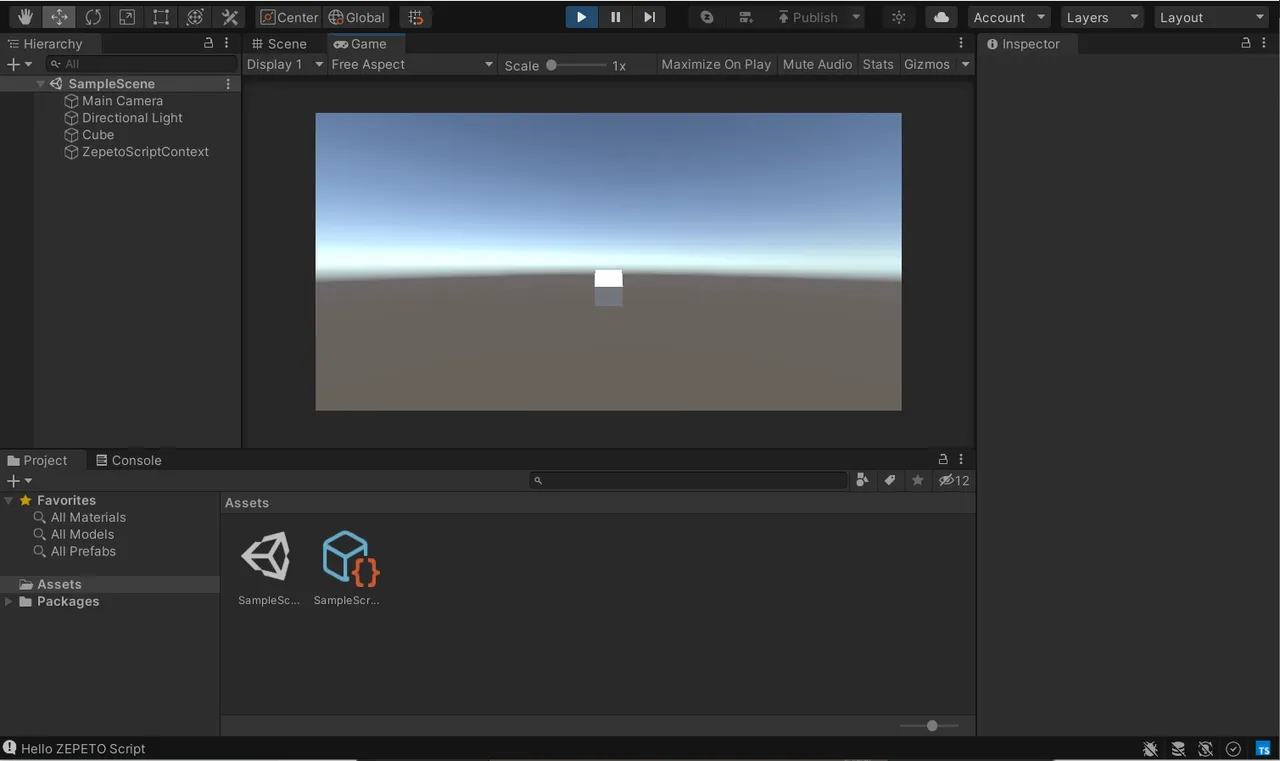Viewport: 1280px width, 761px height.
Task: Click the Publish button
Action: click(x=806, y=17)
